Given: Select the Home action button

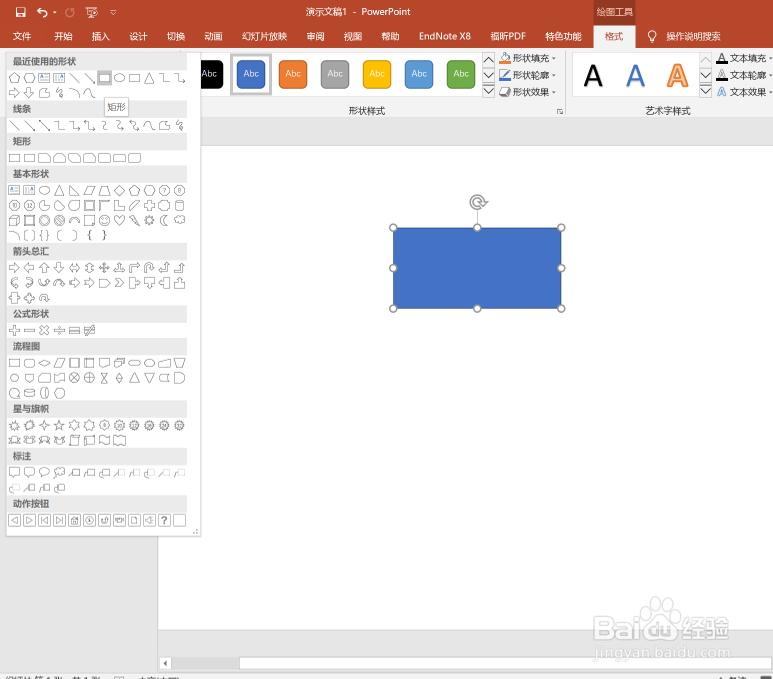Looking at the screenshot, I should 74,520.
